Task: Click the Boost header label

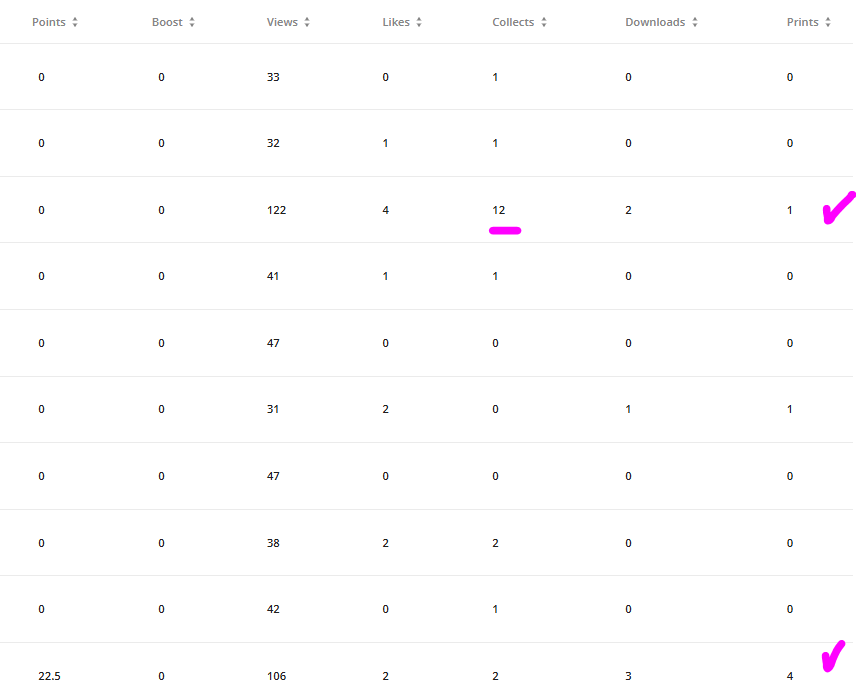Action: point(167,22)
